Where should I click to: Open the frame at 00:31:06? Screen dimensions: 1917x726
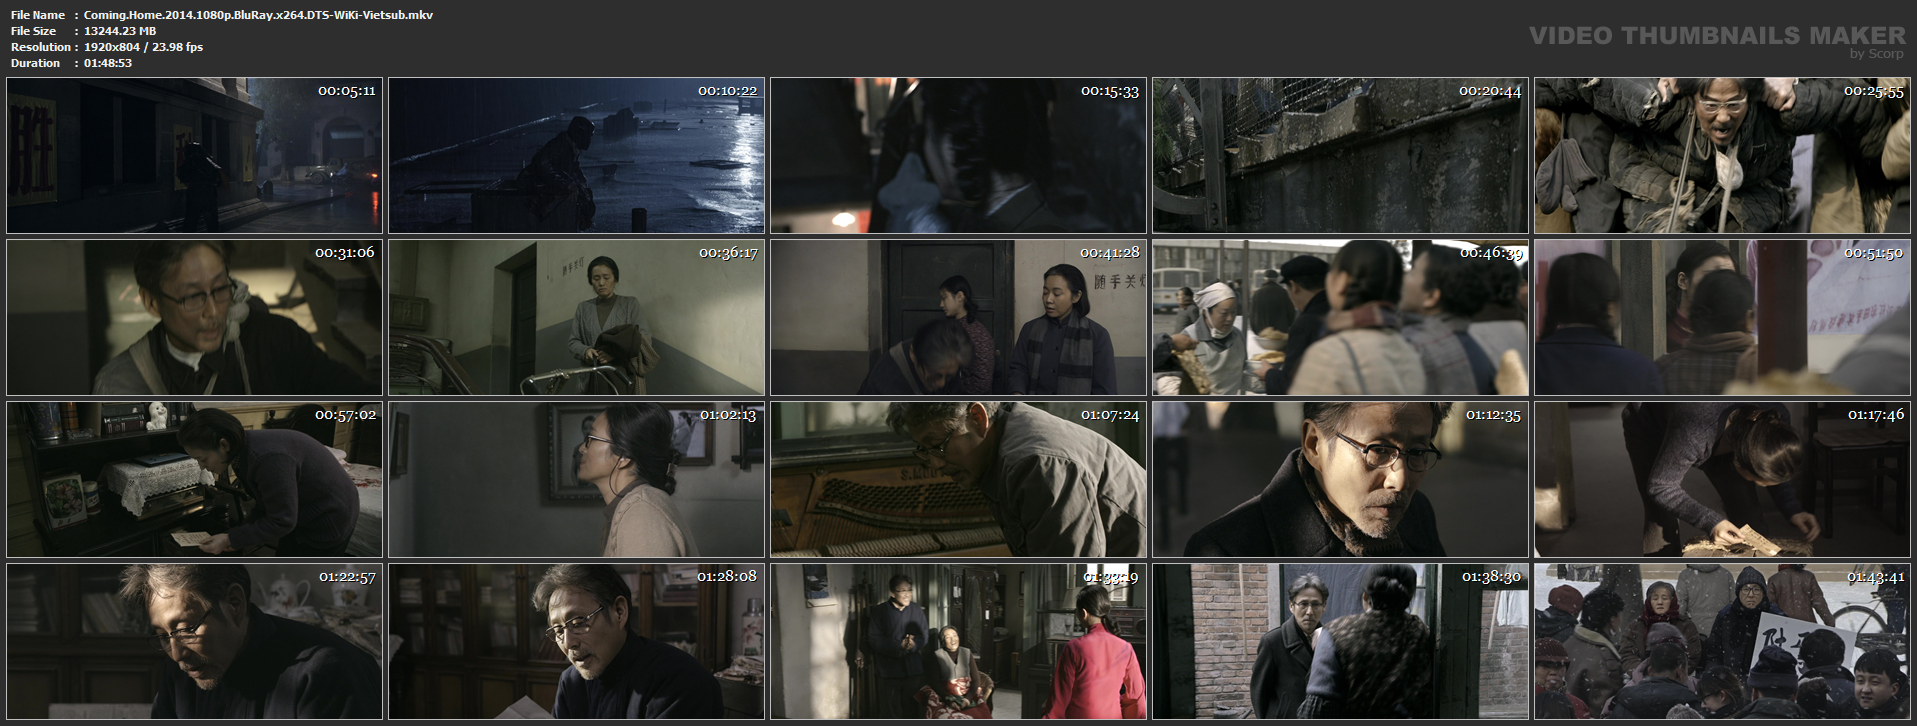pyautogui.click(x=194, y=317)
